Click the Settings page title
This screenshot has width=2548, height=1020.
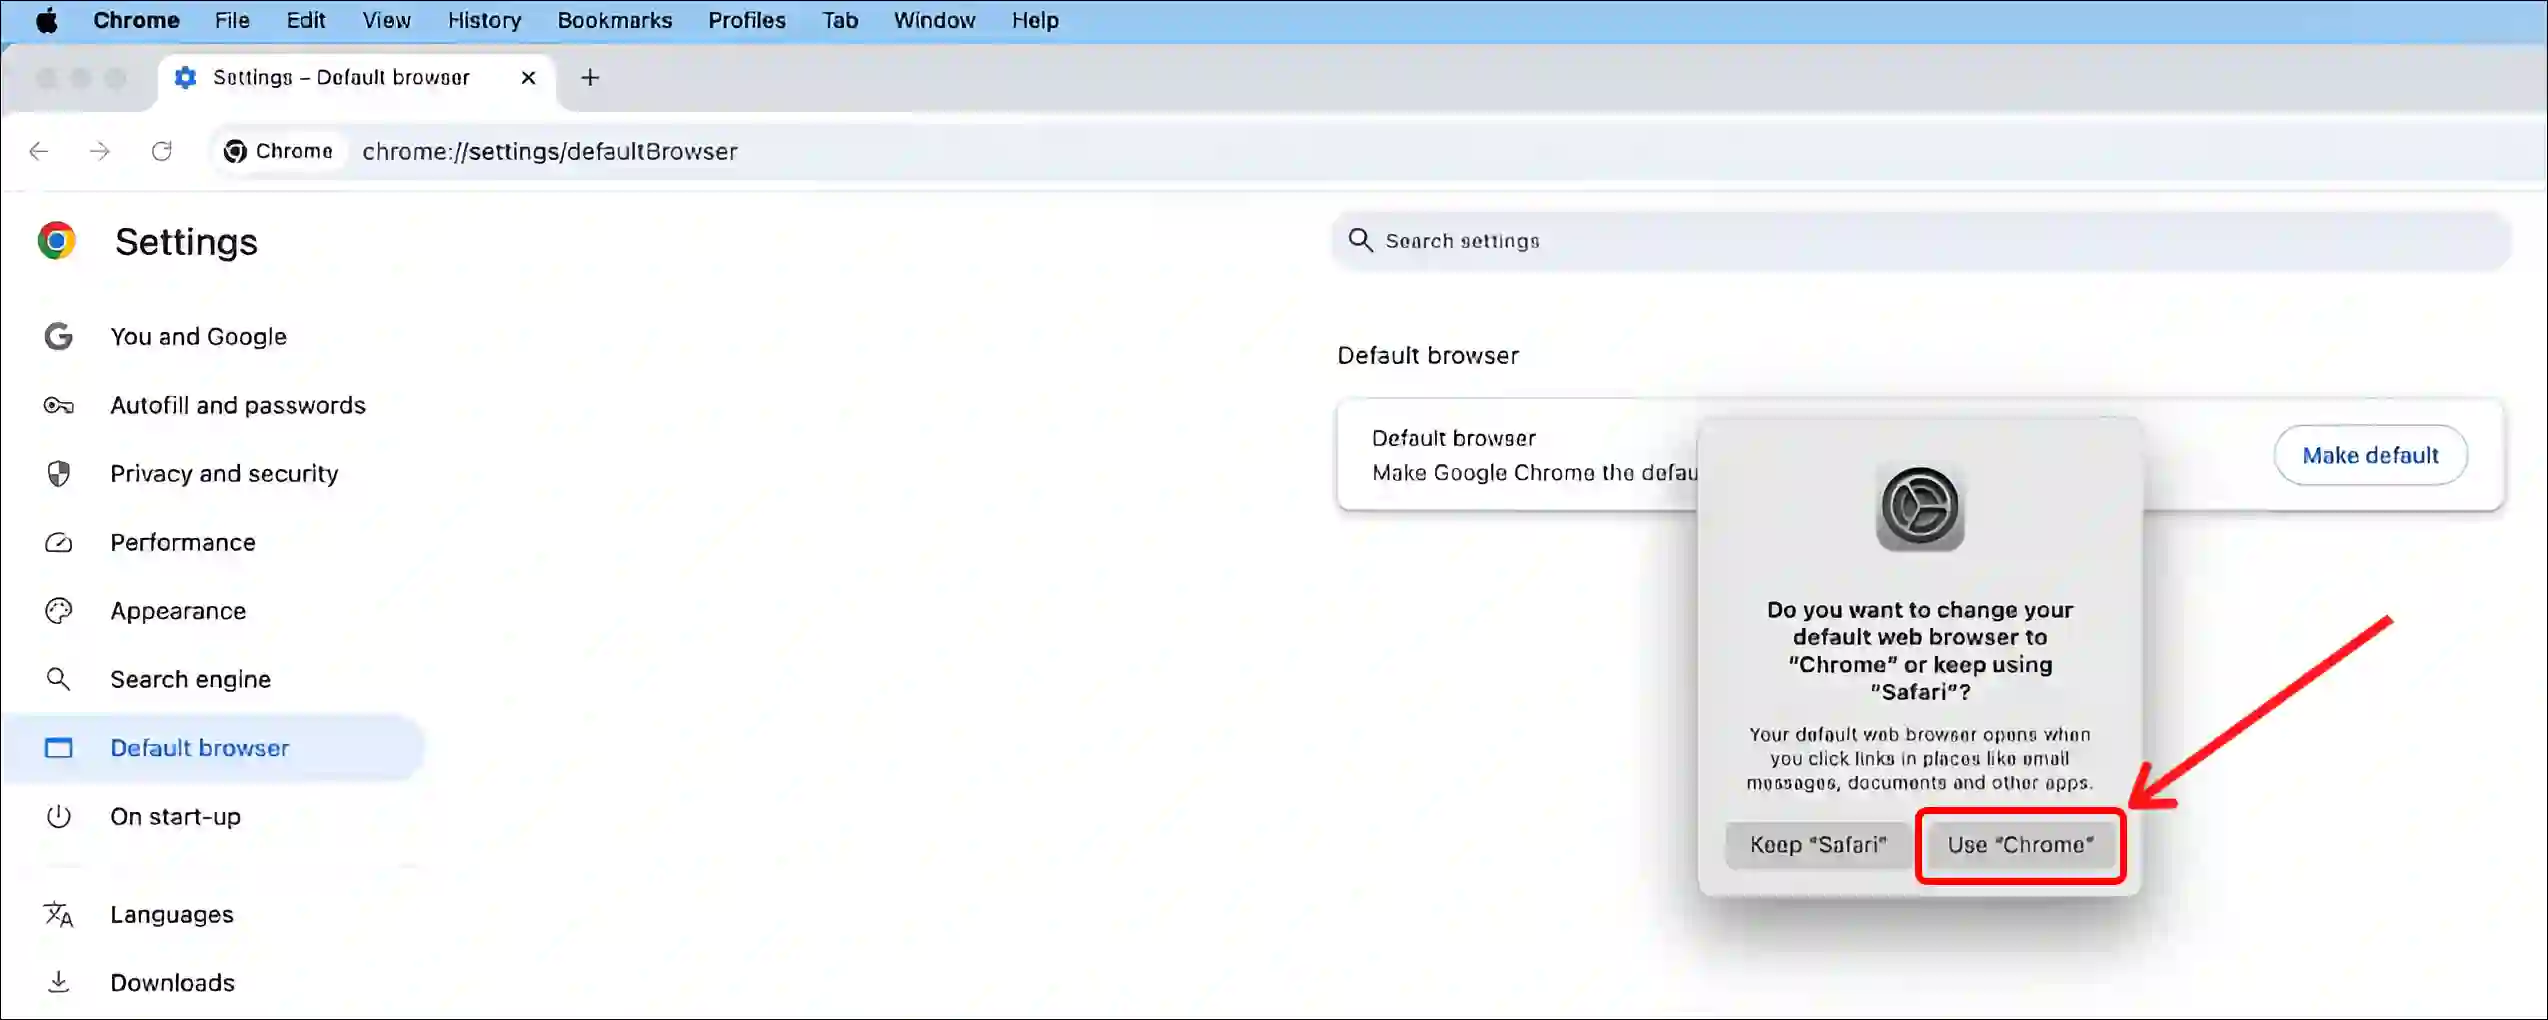[186, 242]
